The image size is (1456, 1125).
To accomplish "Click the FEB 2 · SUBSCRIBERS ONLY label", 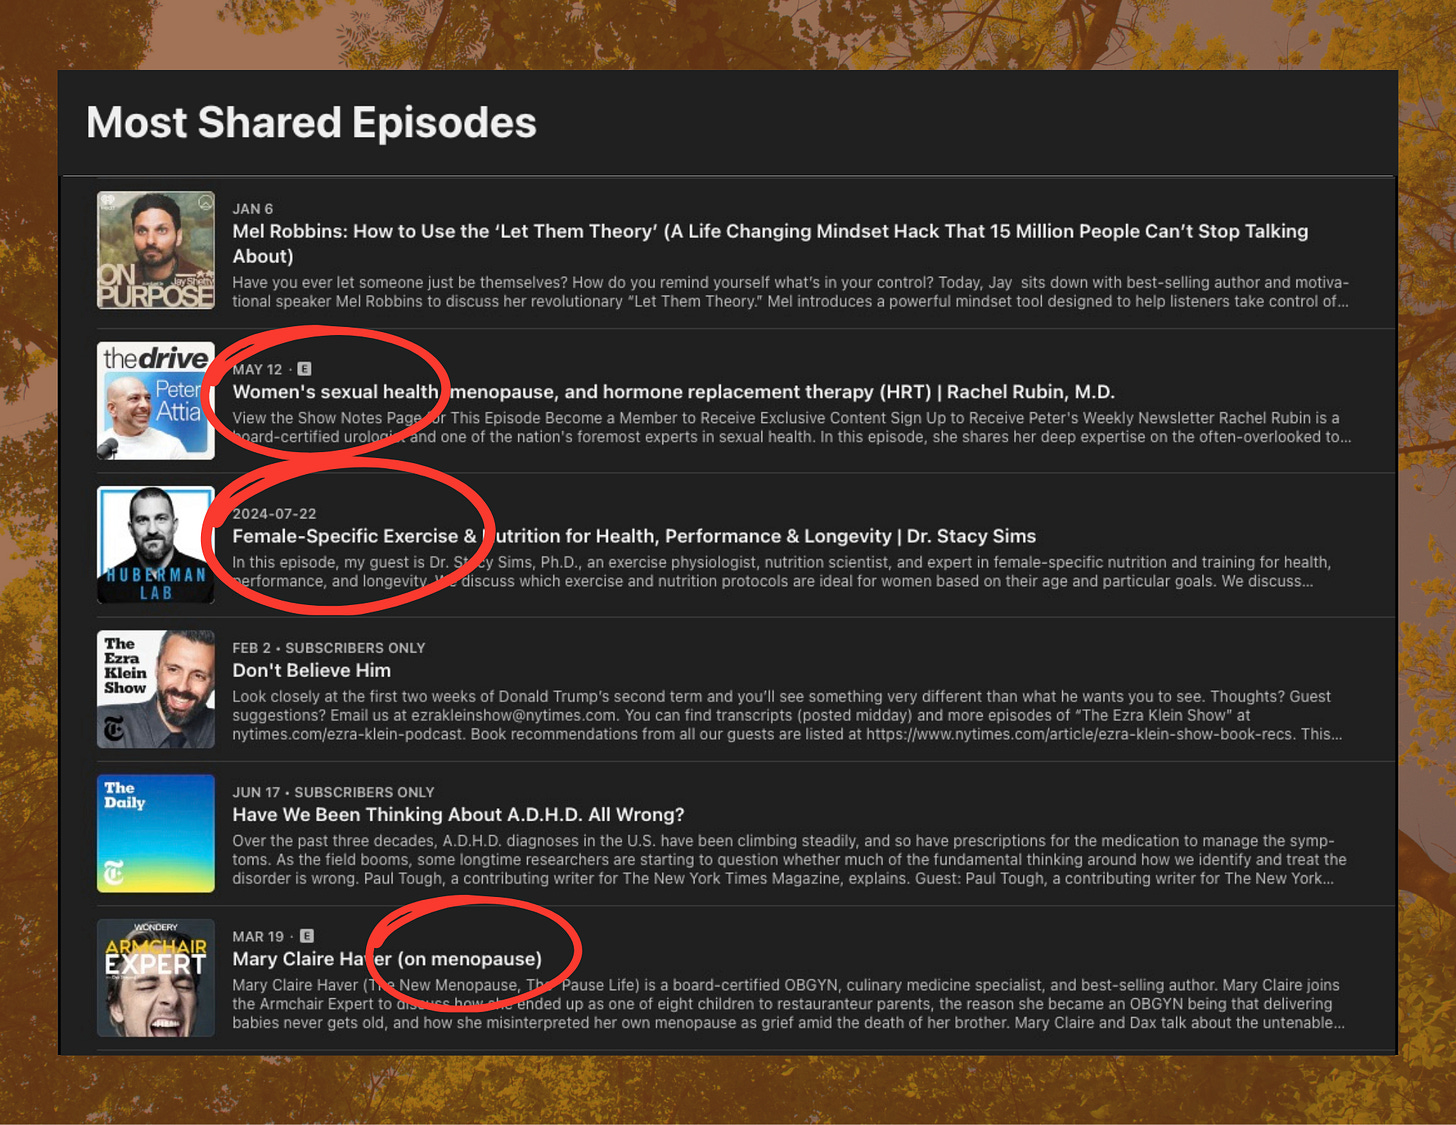I will tap(329, 648).
